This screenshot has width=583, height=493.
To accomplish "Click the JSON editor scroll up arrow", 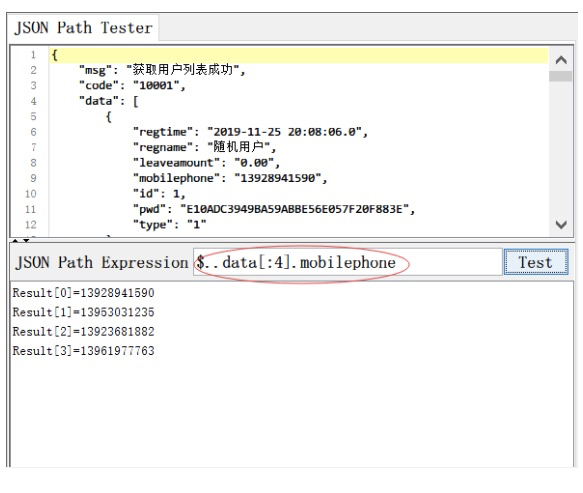I will (561, 60).
